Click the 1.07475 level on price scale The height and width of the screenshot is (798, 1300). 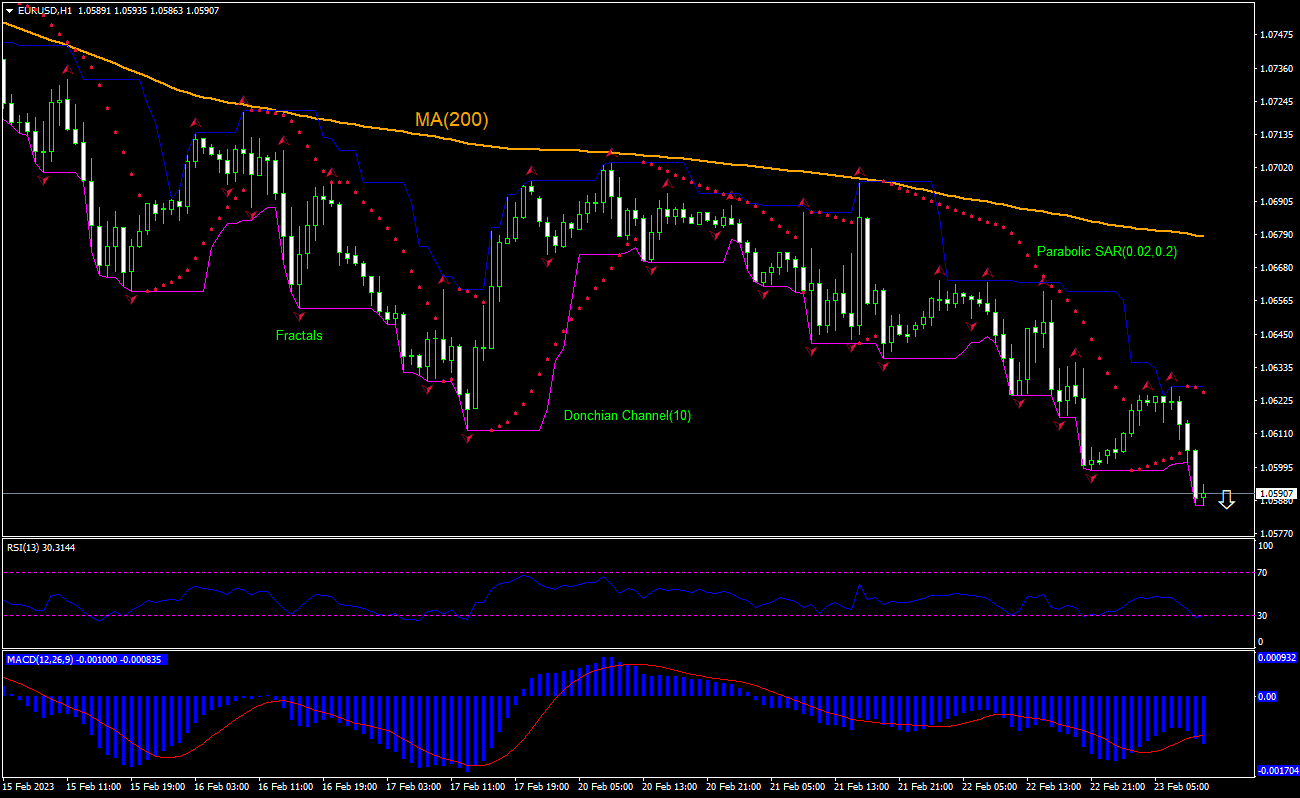[1275, 35]
